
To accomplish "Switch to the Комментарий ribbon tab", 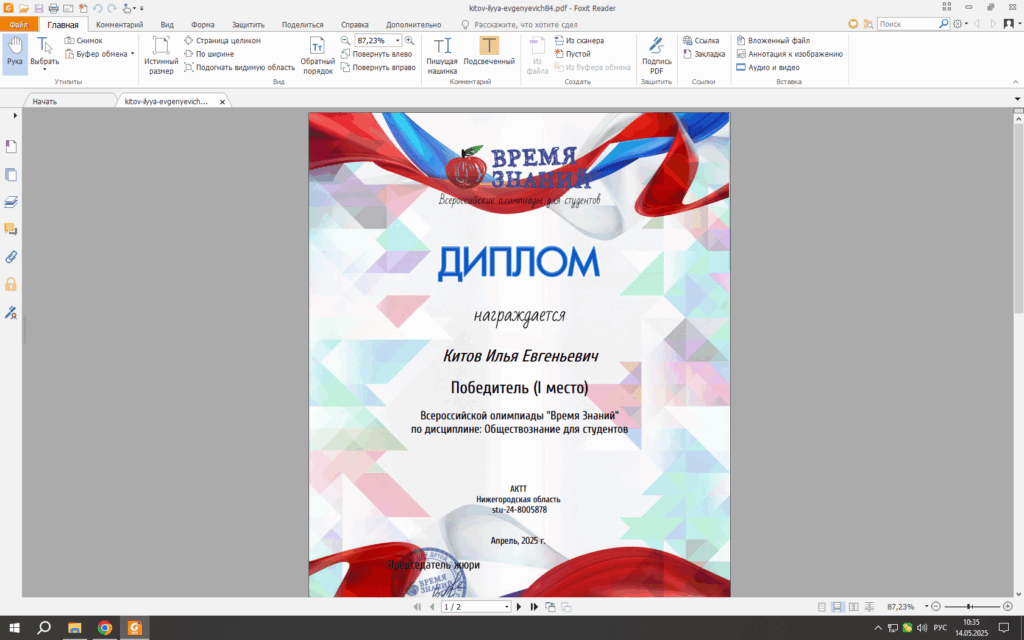I will coord(120,25).
